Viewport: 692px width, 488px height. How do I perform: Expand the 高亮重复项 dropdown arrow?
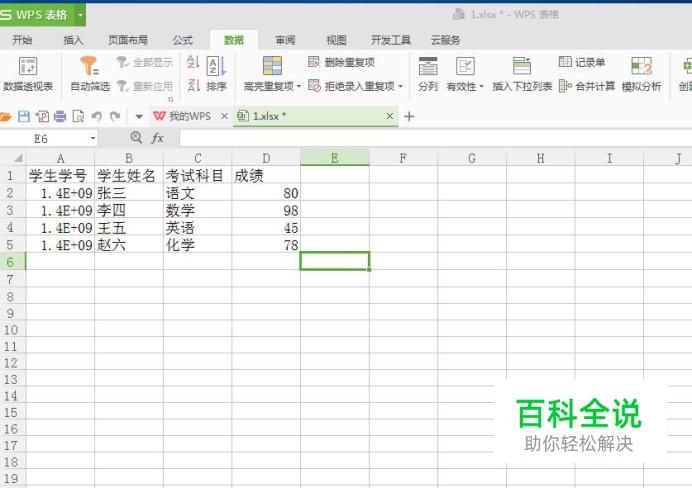(299, 86)
